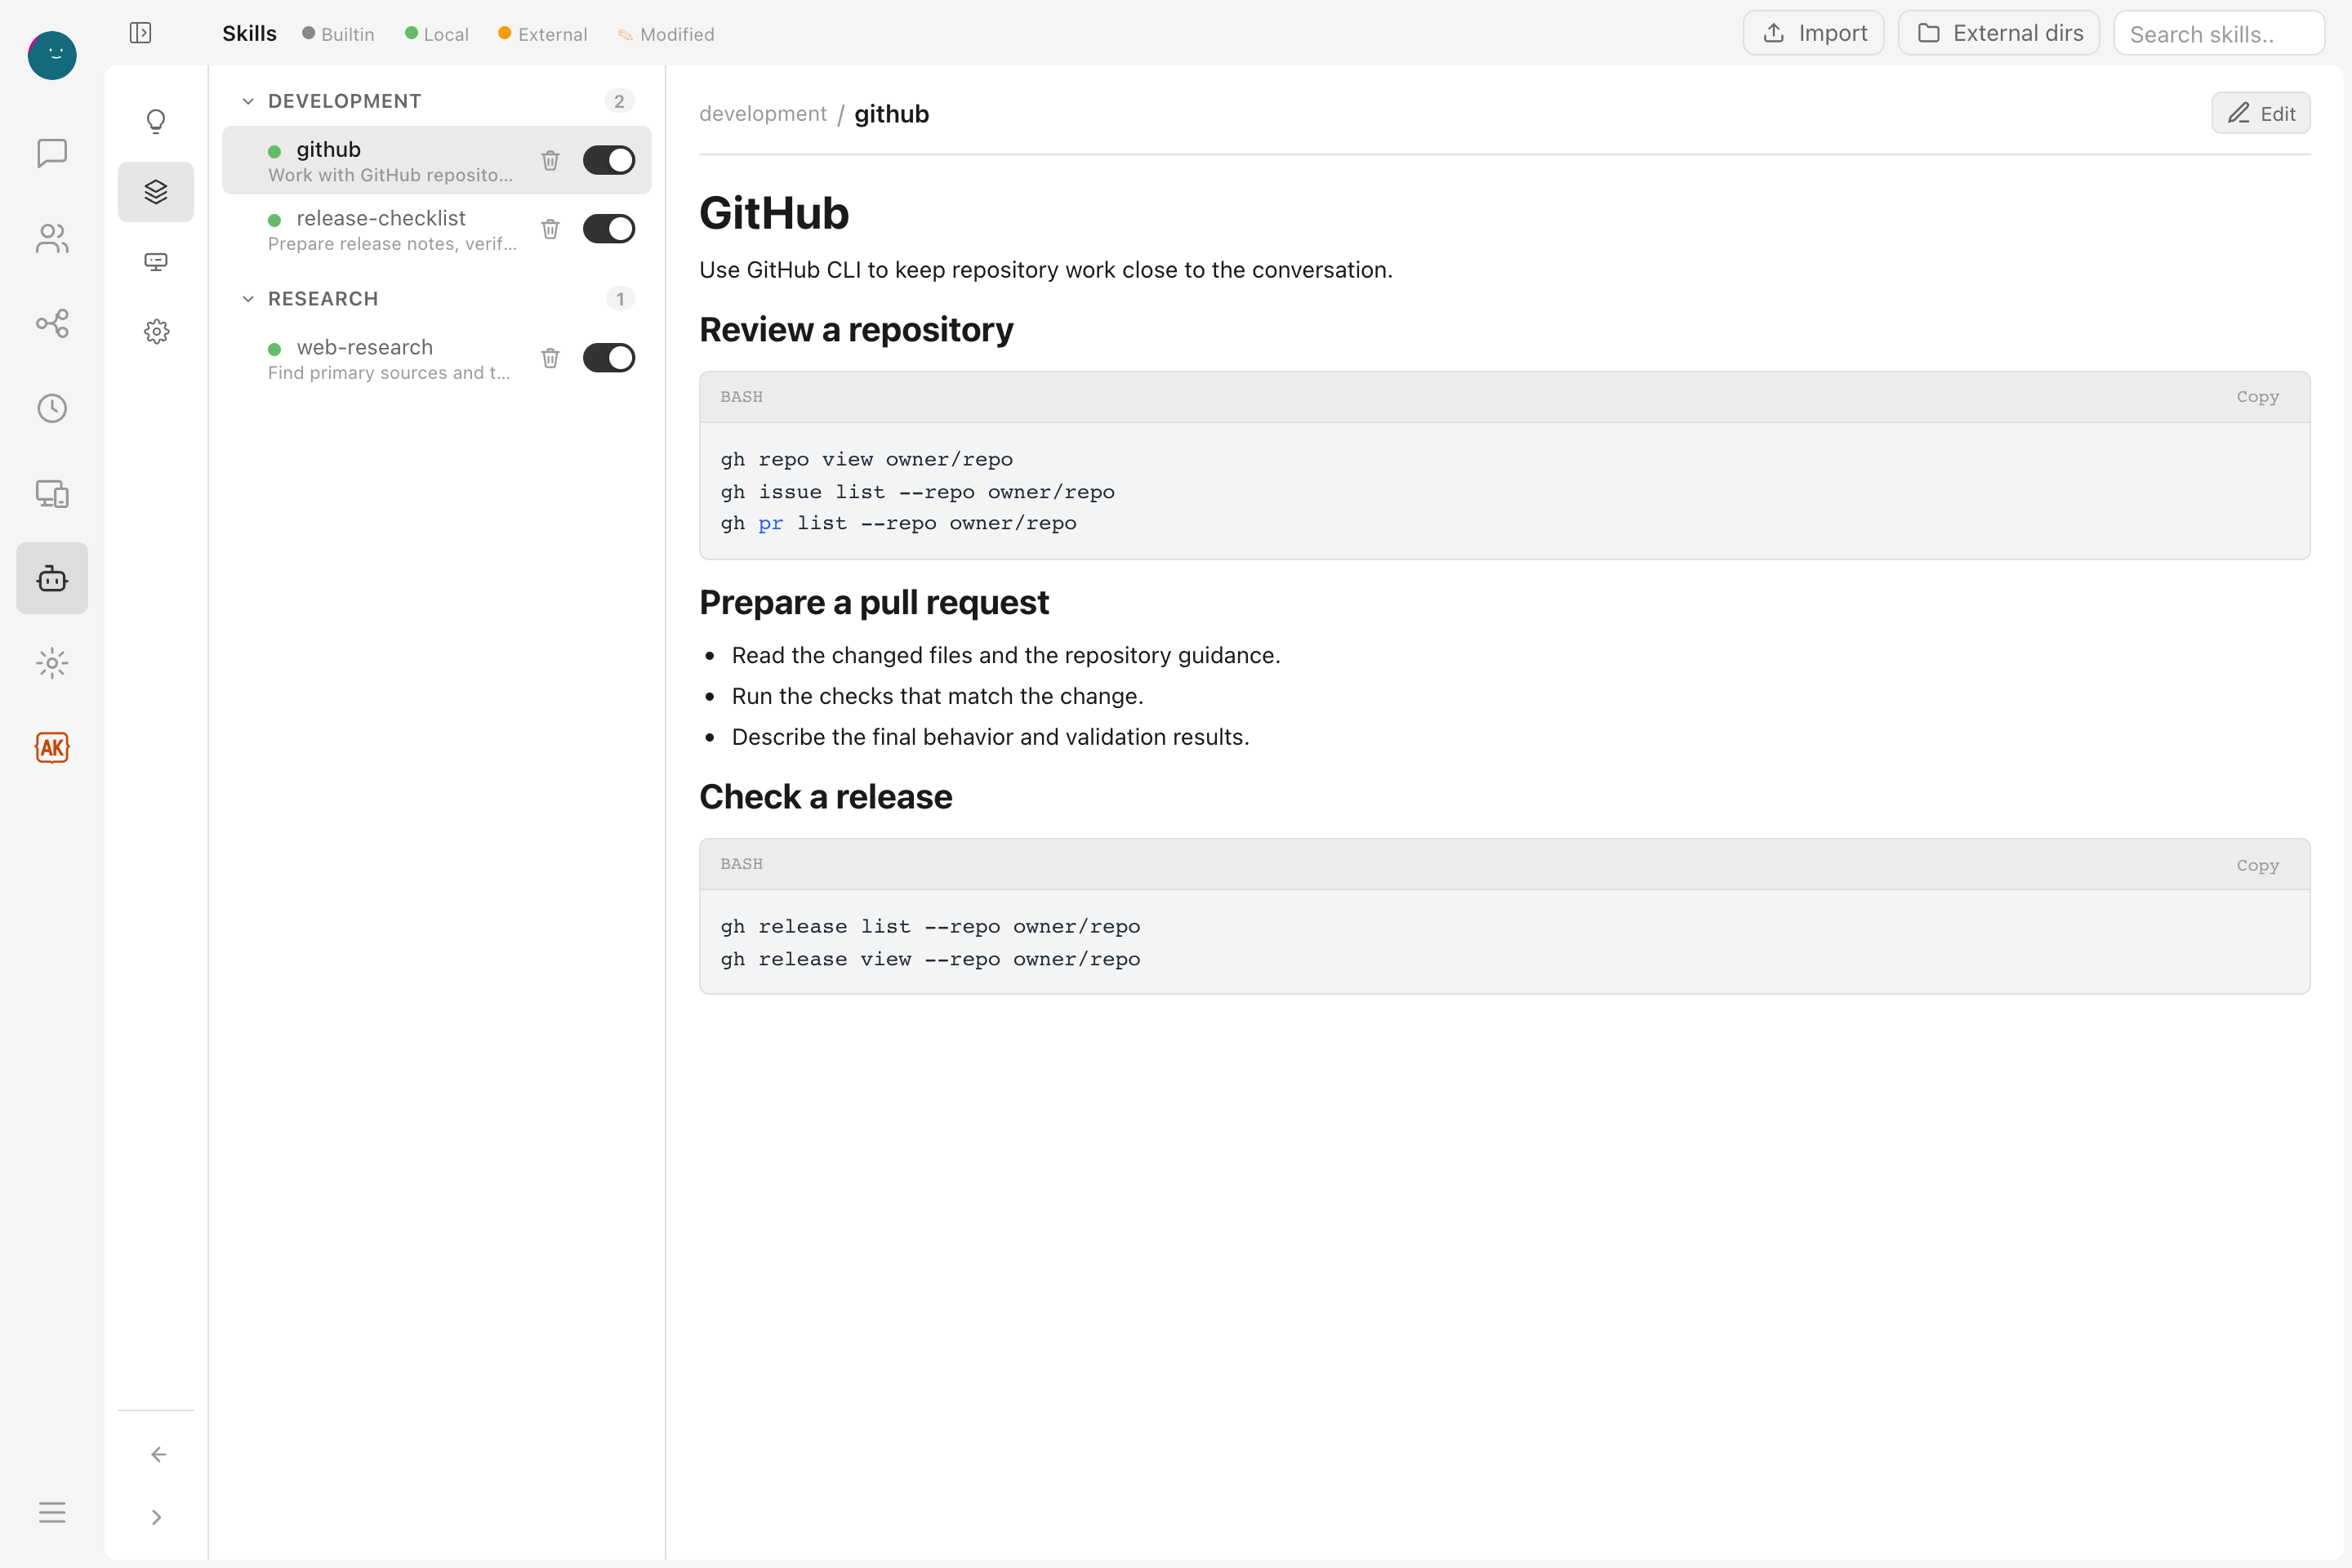This screenshot has height=1568, width=2352.
Task: Select the release-checklist skill row
Action: pyautogui.click(x=437, y=229)
